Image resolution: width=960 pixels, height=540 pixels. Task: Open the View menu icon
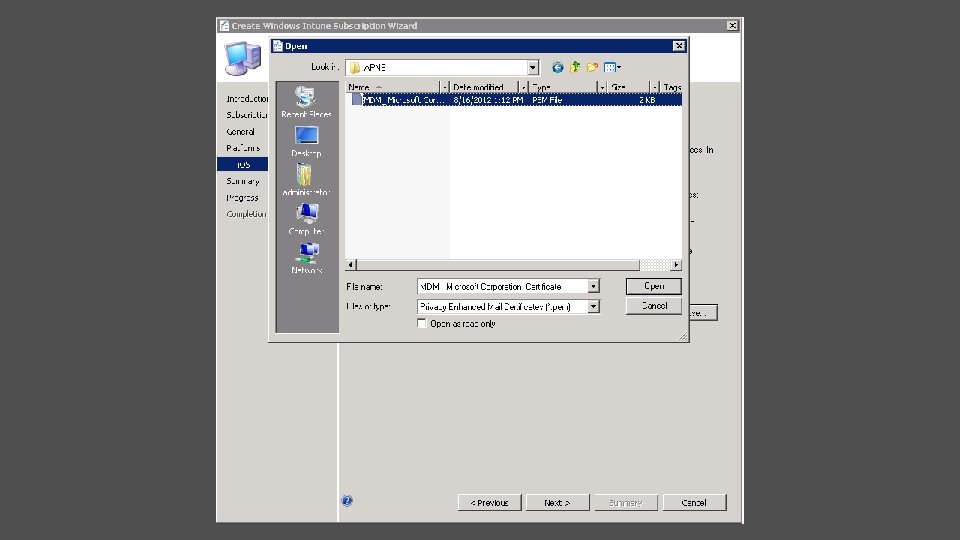[612, 67]
